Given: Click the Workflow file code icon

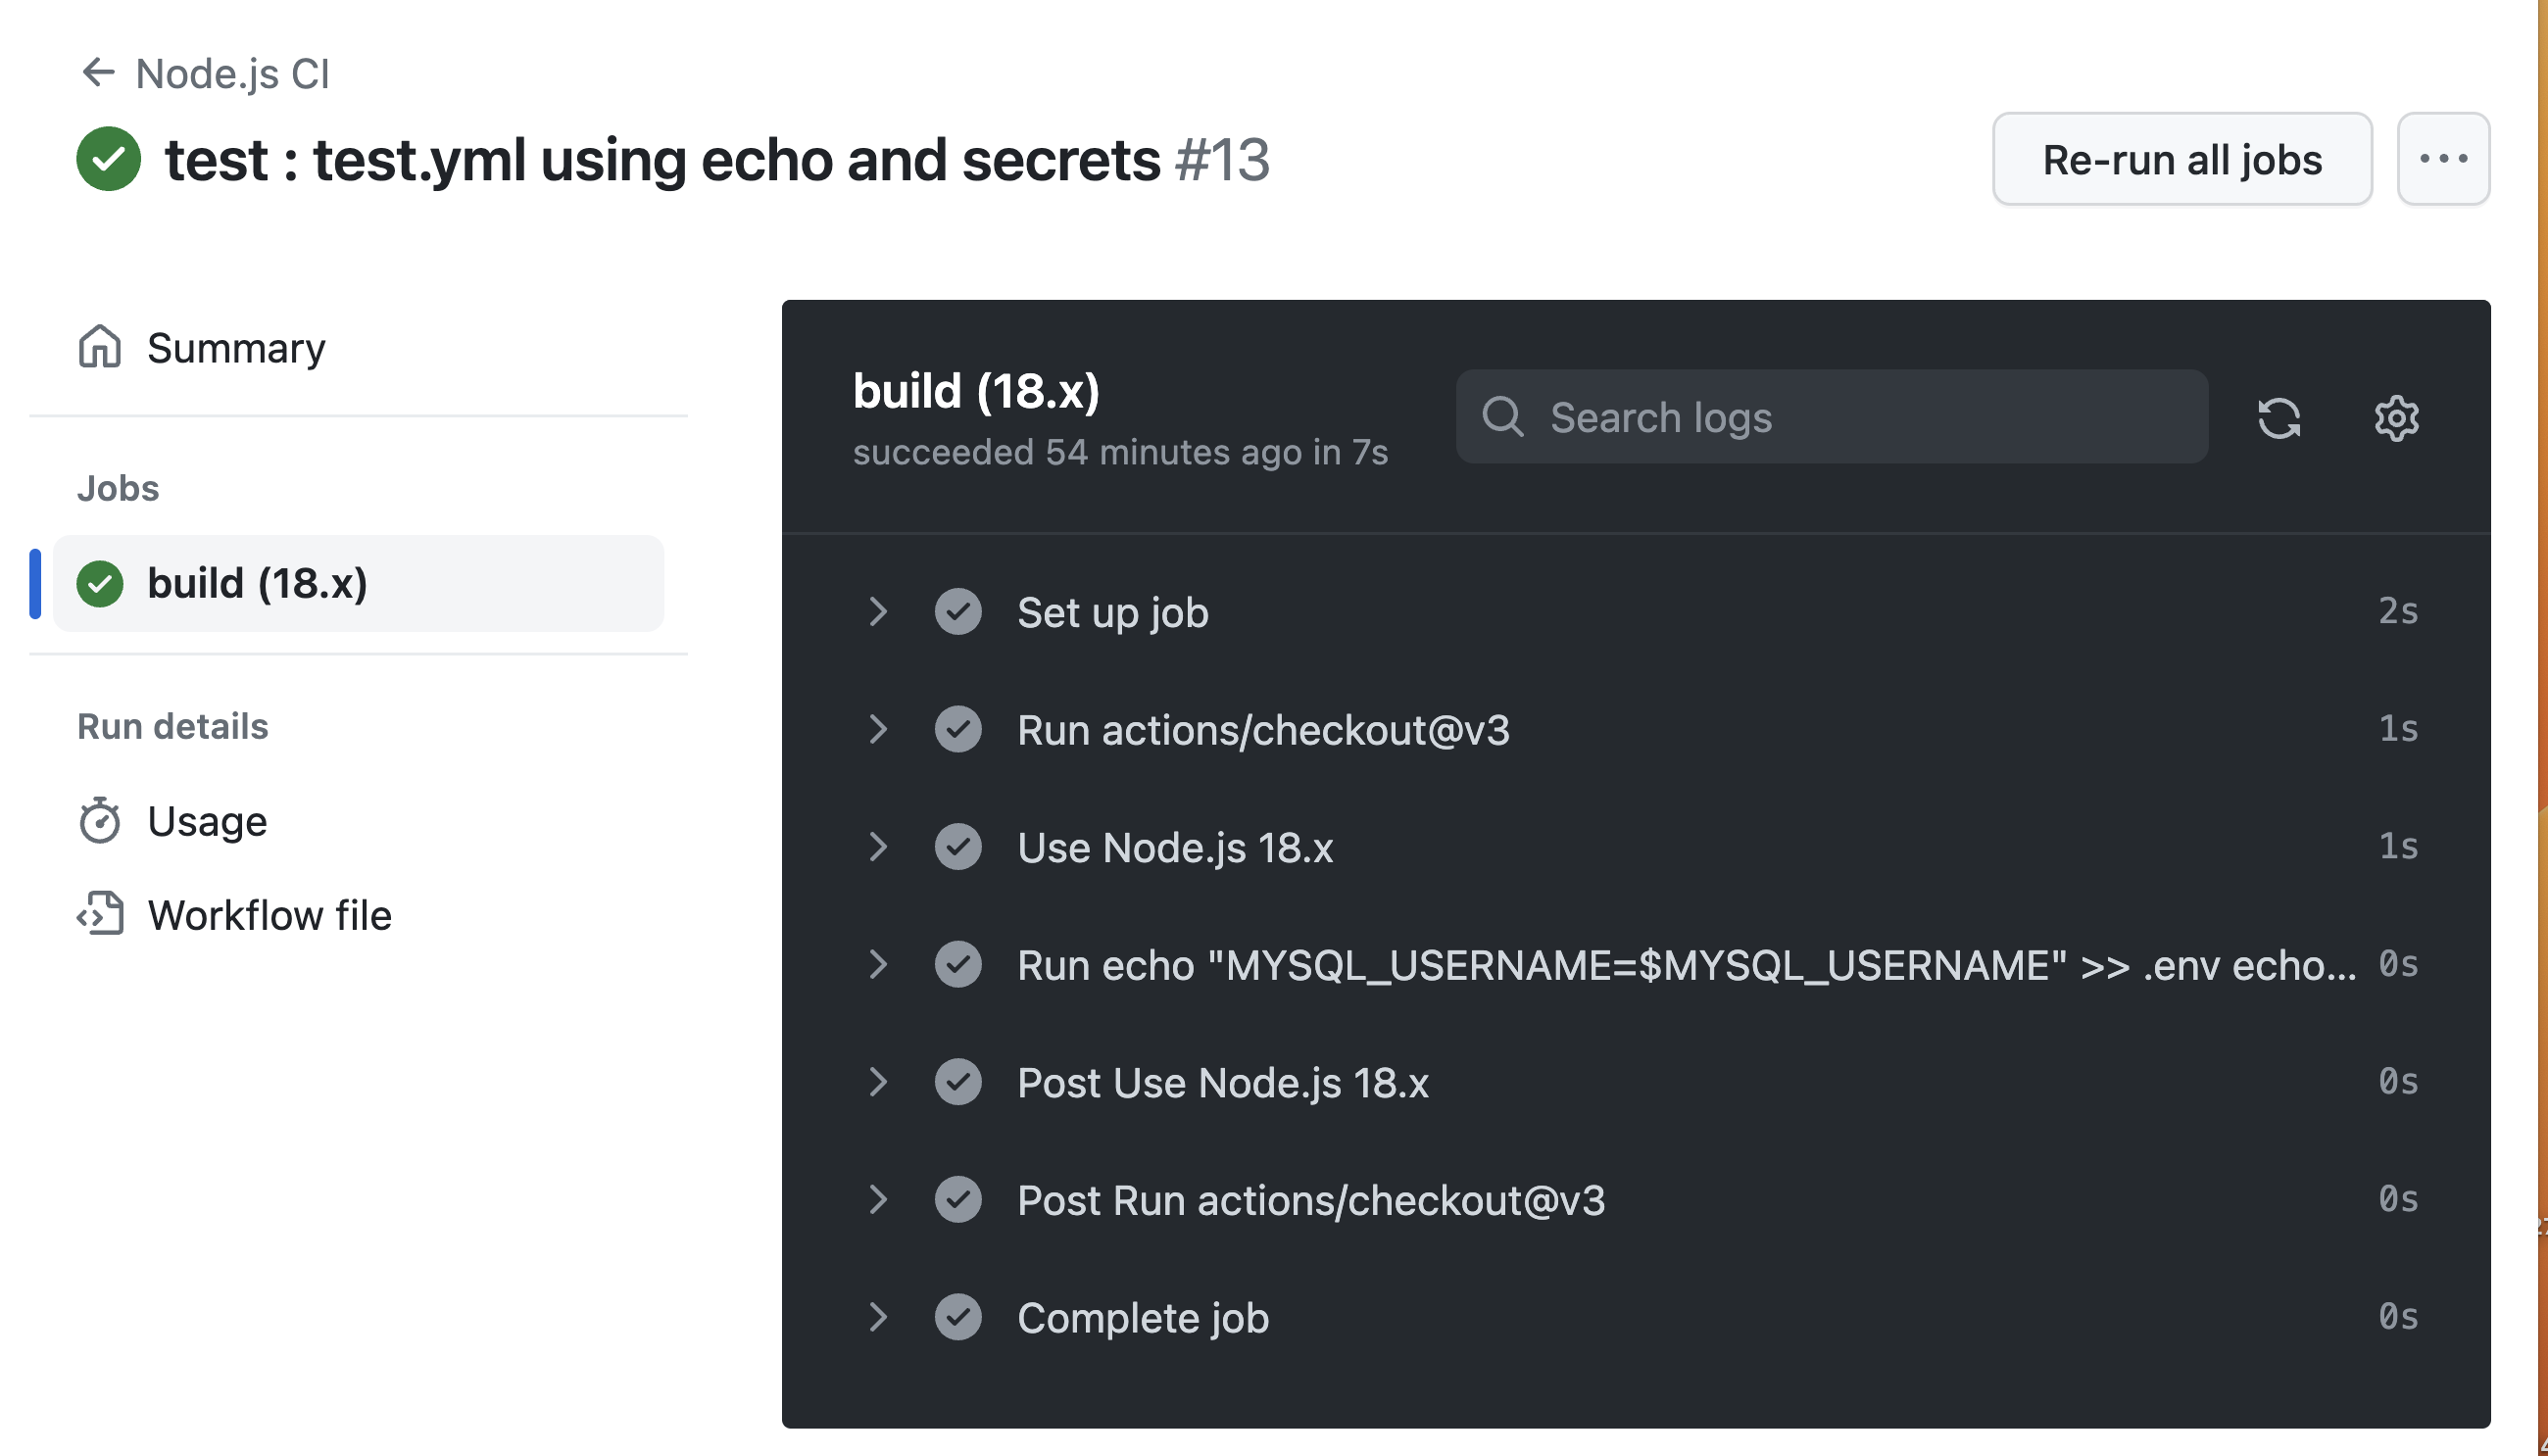Looking at the screenshot, I should click(x=100, y=914).
